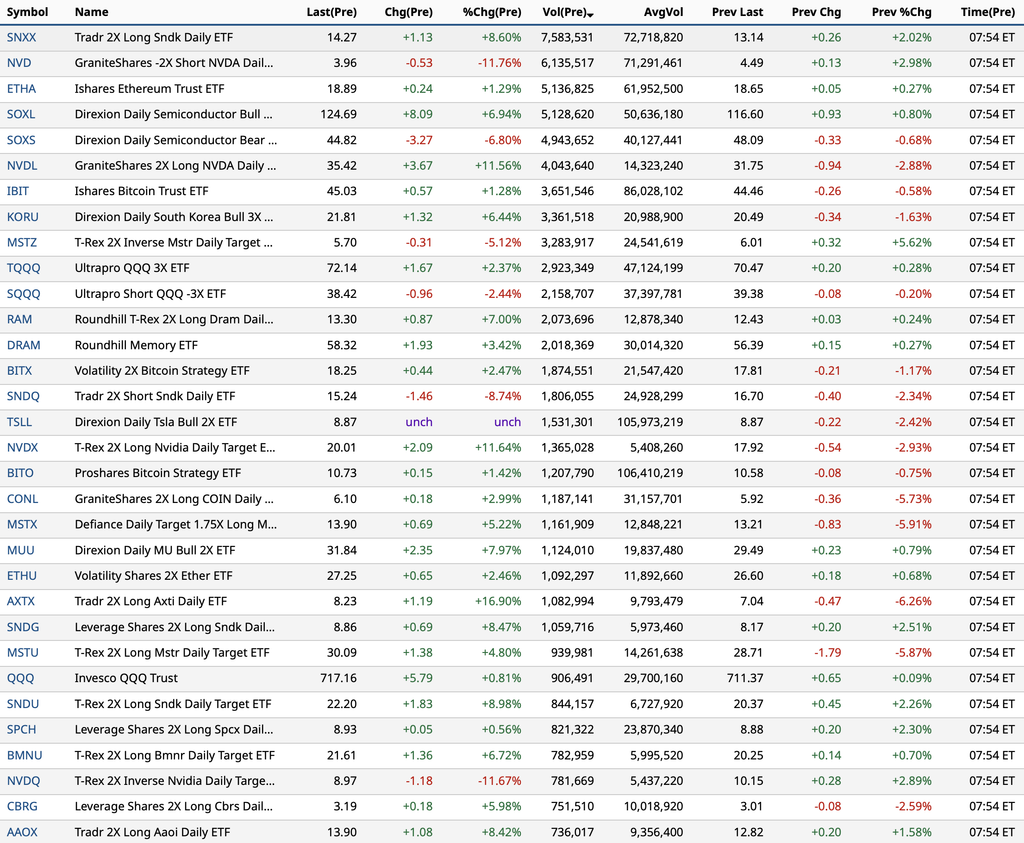Image resolution: width=1024 pixels, height=843 pixels.
Task: Click the TSLL ticker link
Action: (x=20, y=422)
